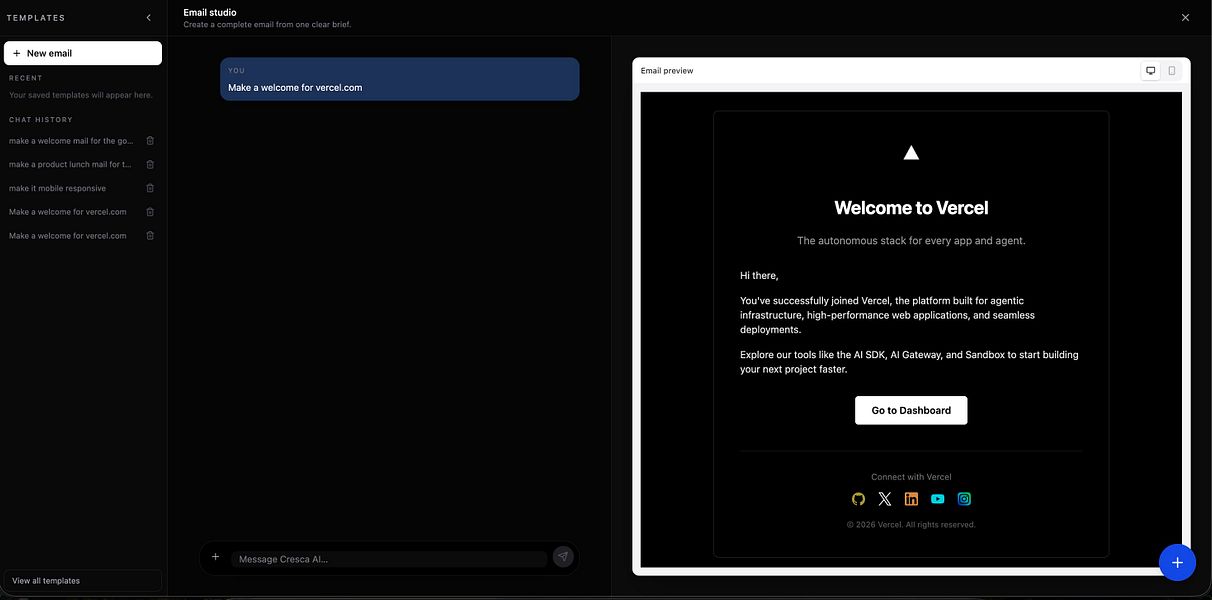Screen dimensions: 1212x600
Task: Switch email preview to desktop view
Action: (1150, 71)
